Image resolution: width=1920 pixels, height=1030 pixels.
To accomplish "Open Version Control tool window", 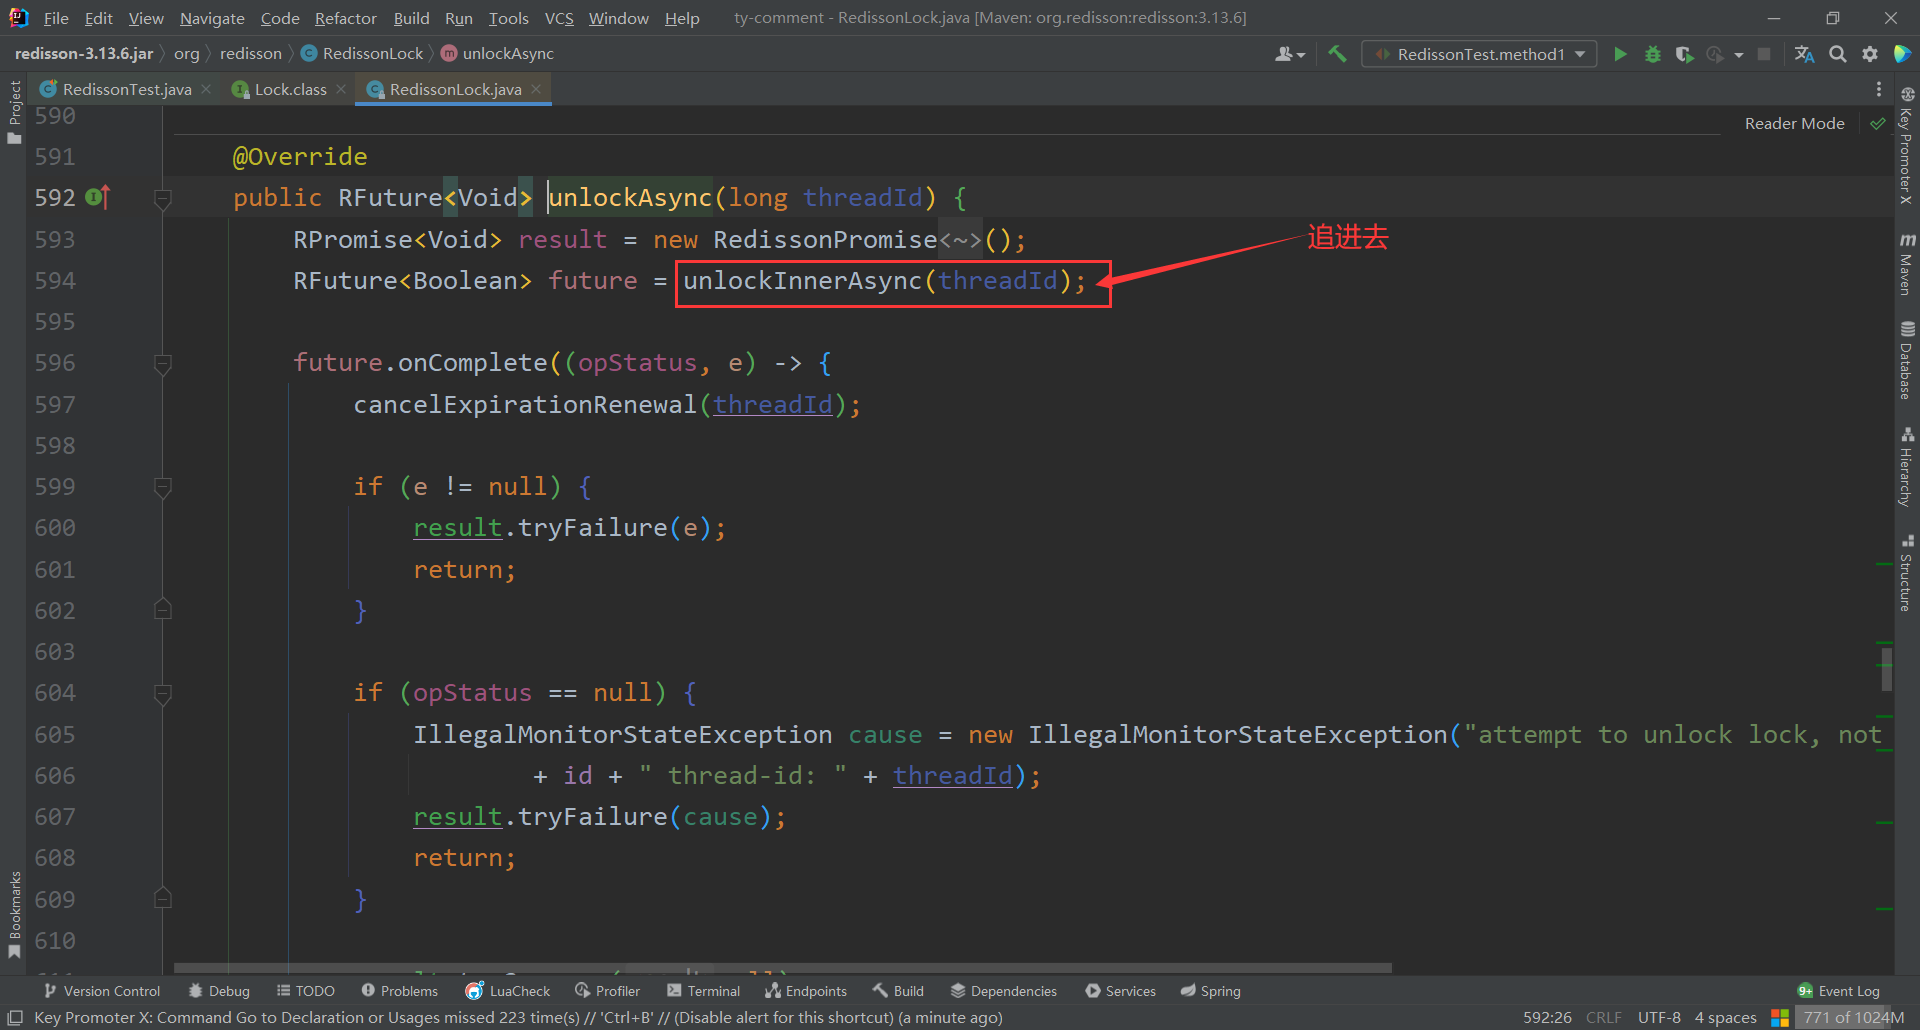I will point(102,991).
